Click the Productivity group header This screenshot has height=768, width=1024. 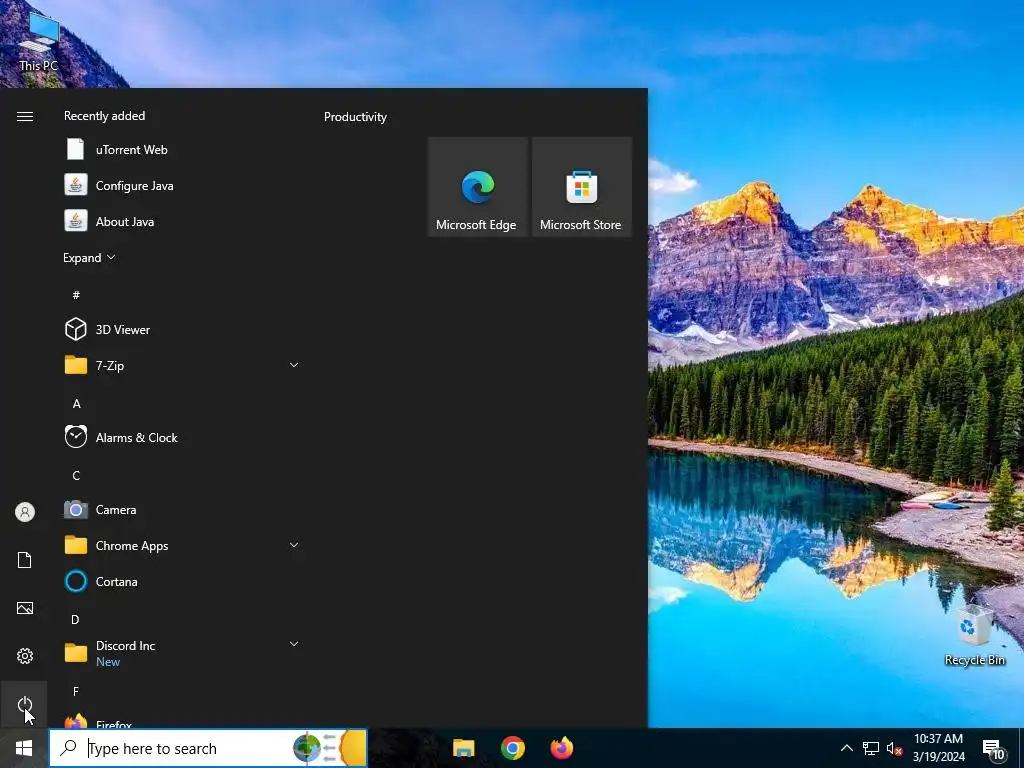click(355, 117)
